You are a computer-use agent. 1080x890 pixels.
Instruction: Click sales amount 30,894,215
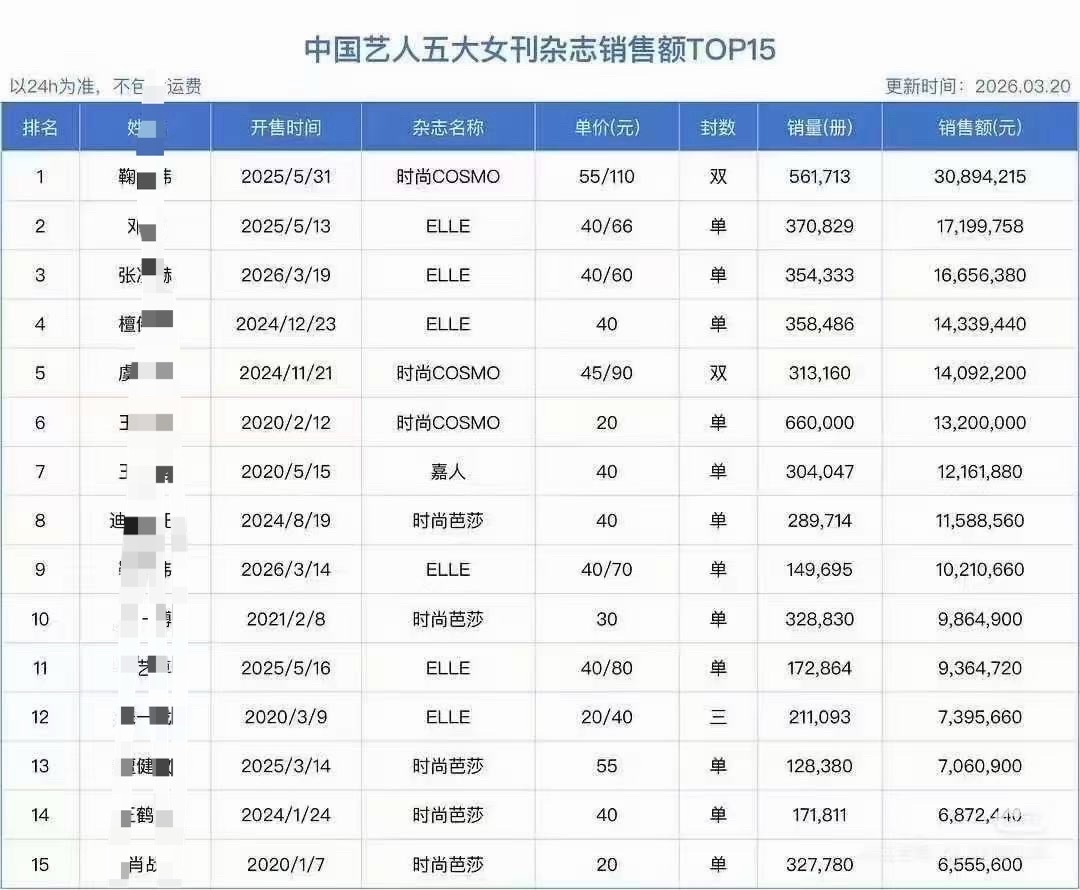tap(980, 177)
